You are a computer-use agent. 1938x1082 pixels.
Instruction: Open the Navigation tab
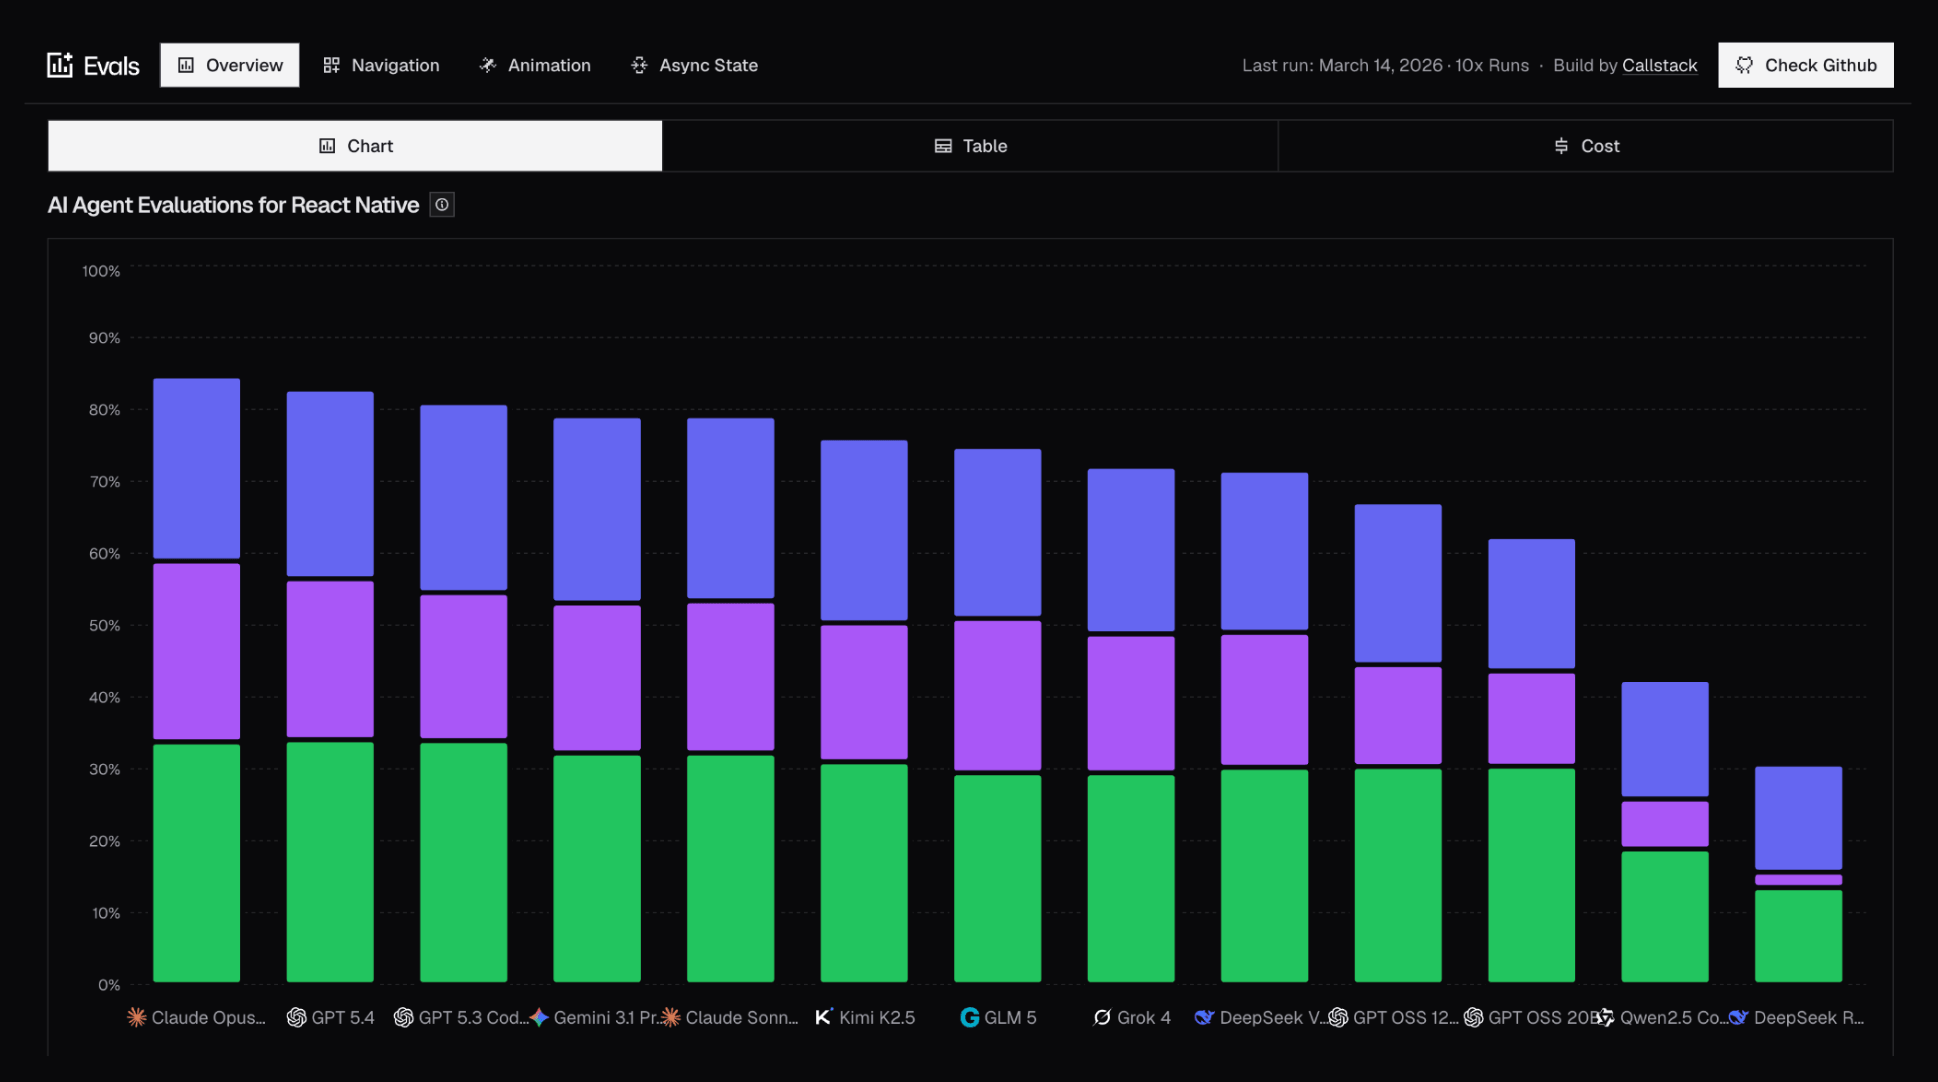pos(381,65)
